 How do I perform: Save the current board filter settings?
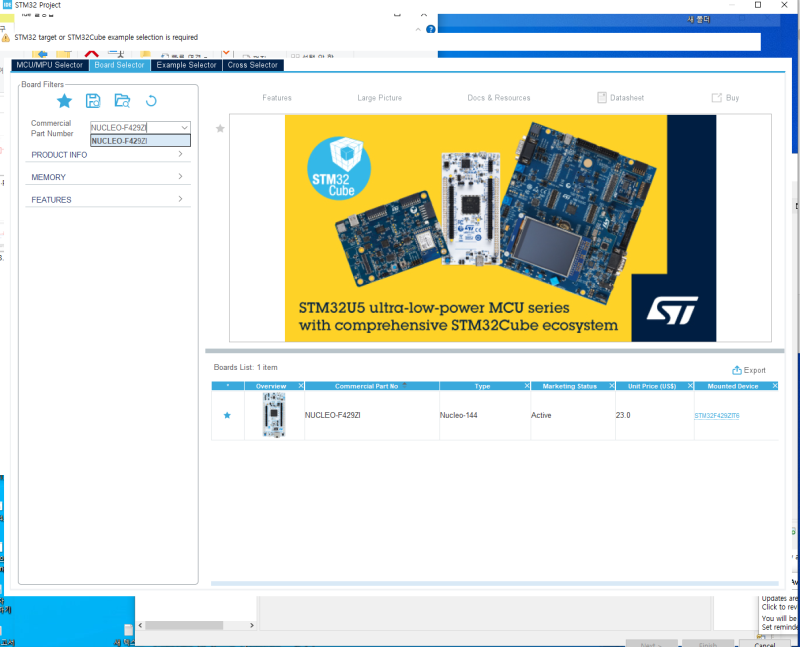(93, 101)
